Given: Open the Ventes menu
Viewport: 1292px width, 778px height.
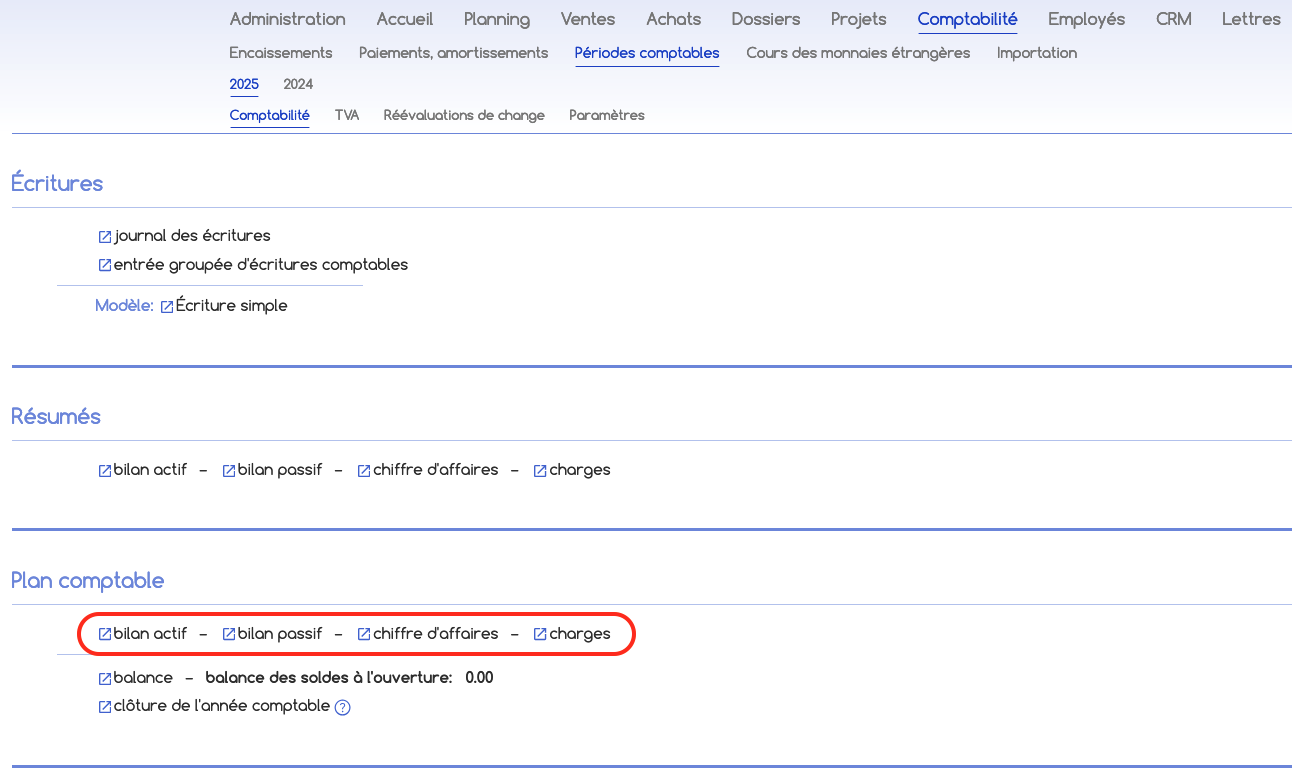Looking at the screenshot, I should 588,19.
